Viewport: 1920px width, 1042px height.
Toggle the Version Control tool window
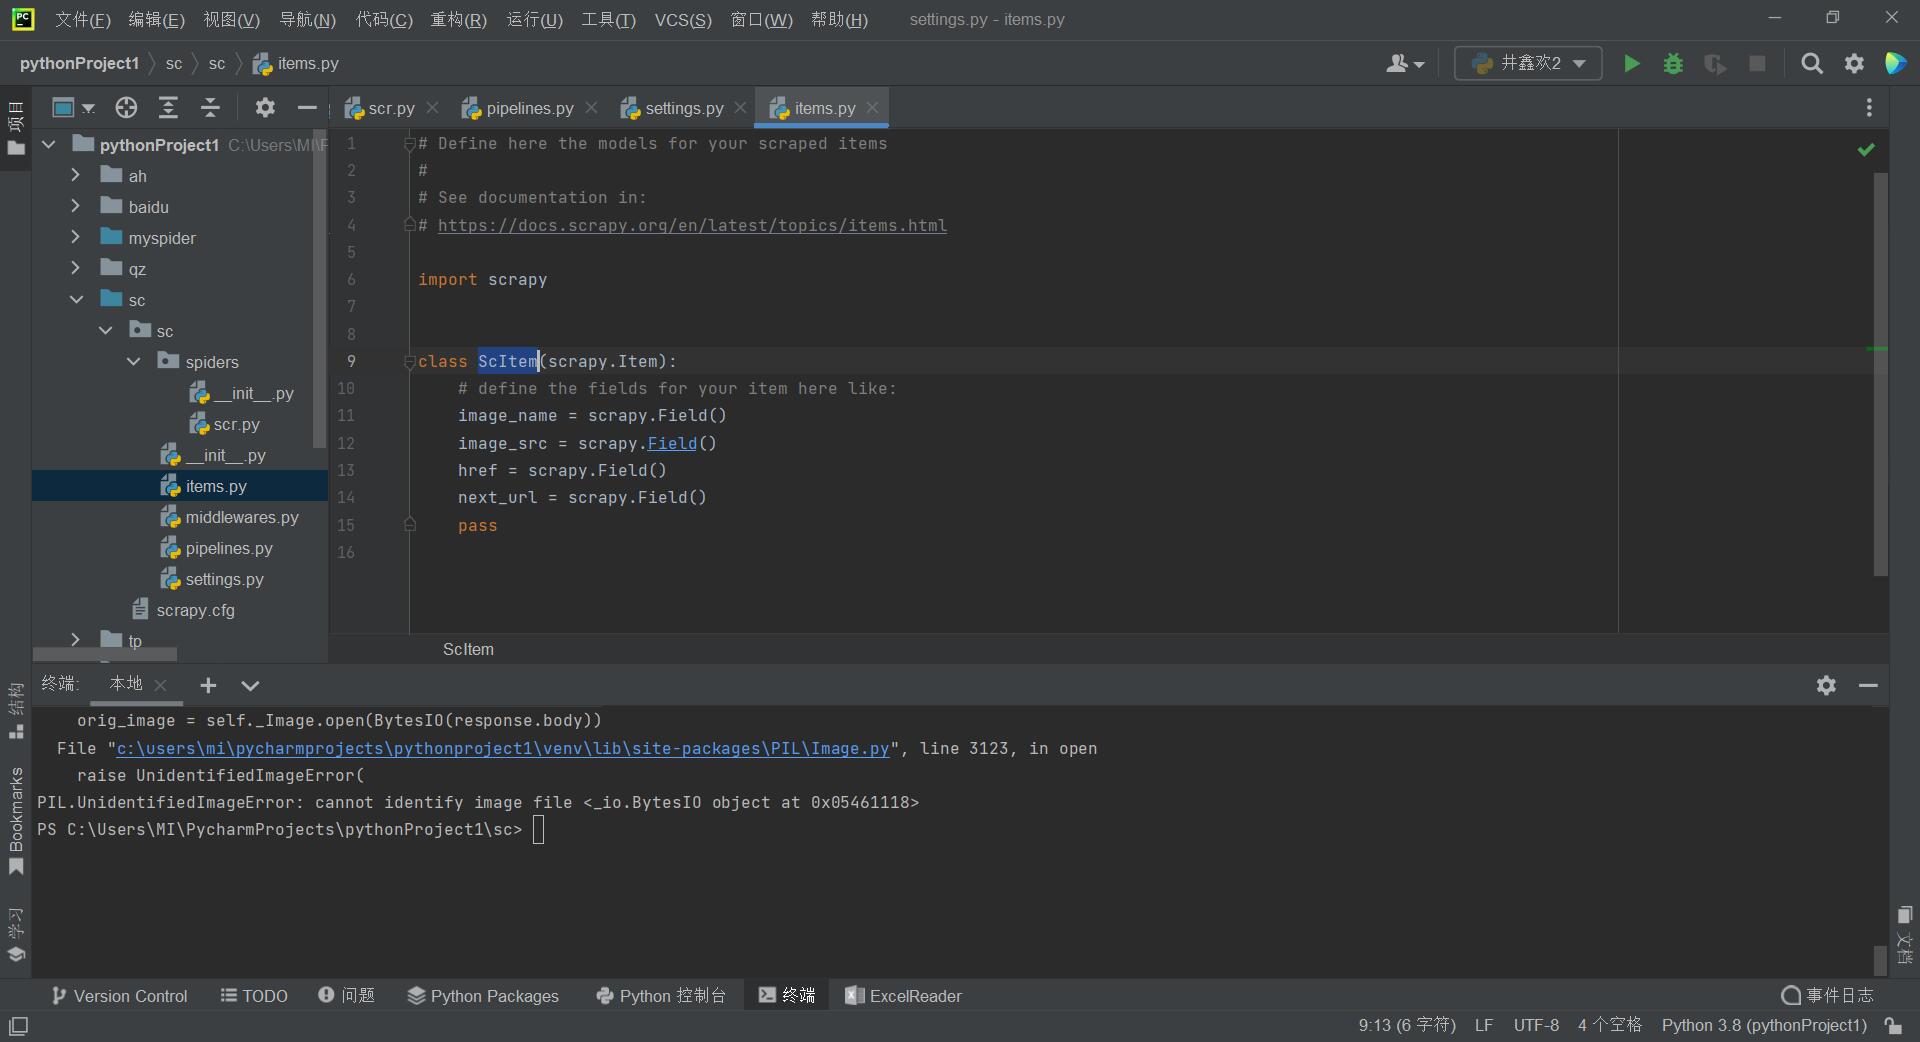click(x=119, y=996)
